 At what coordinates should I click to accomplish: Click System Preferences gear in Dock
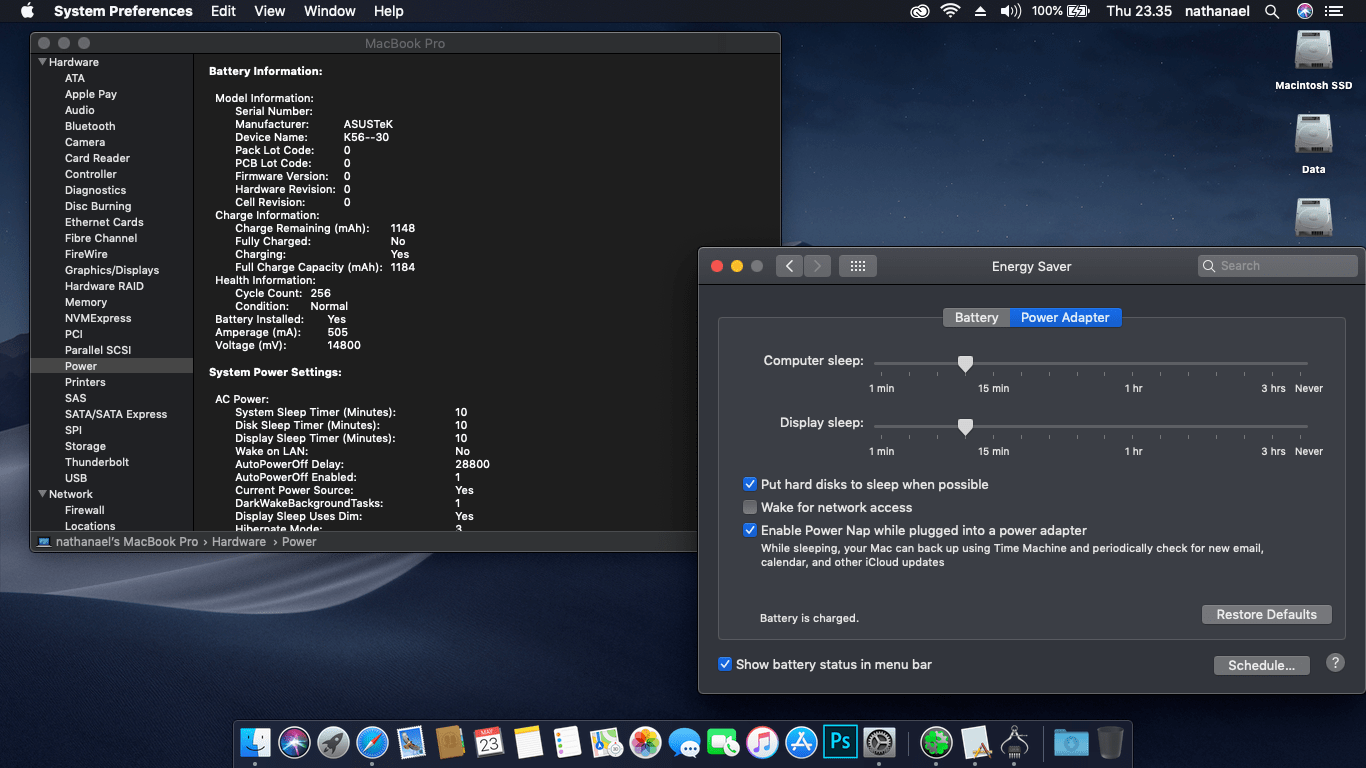(x=879, y=742)
